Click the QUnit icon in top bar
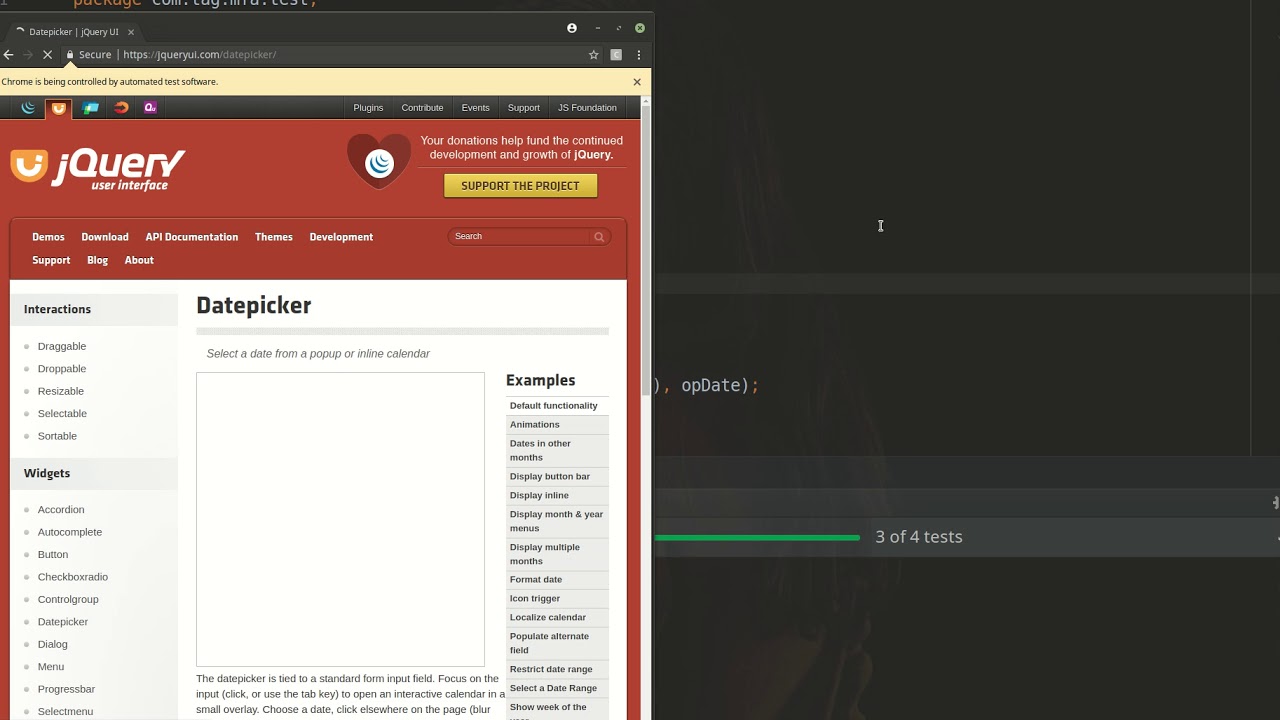Image resolution: width=1280 pixels, height=720 pixels. coord(150,108)
